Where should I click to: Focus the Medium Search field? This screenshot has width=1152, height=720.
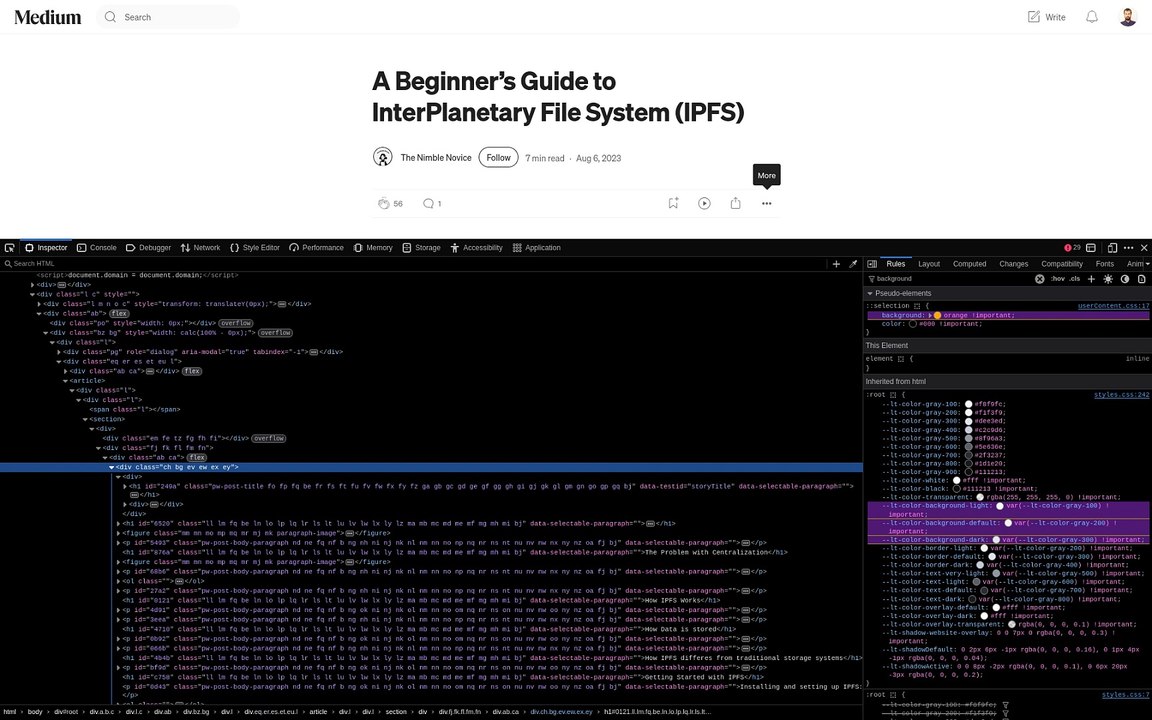coord(168,17)
